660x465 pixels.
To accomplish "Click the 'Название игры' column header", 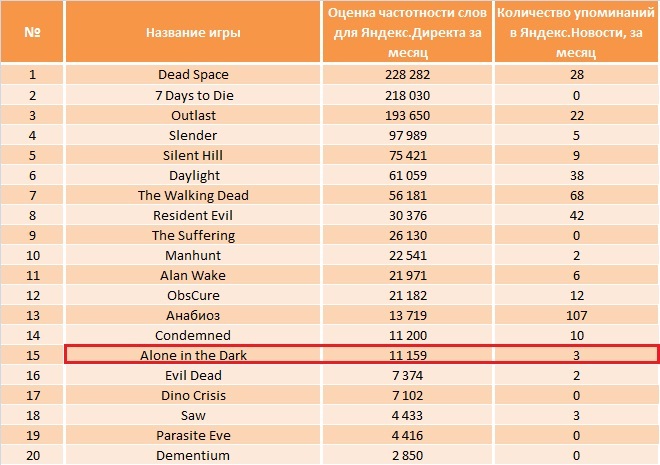I will tap(193, 32).
